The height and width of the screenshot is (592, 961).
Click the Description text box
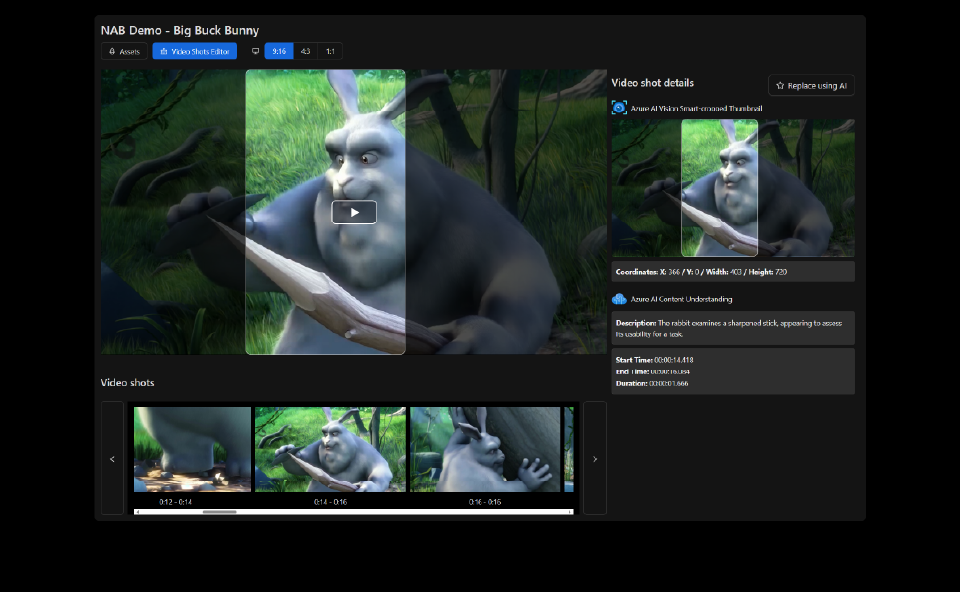pyautogui.click(x=733, y=328)
